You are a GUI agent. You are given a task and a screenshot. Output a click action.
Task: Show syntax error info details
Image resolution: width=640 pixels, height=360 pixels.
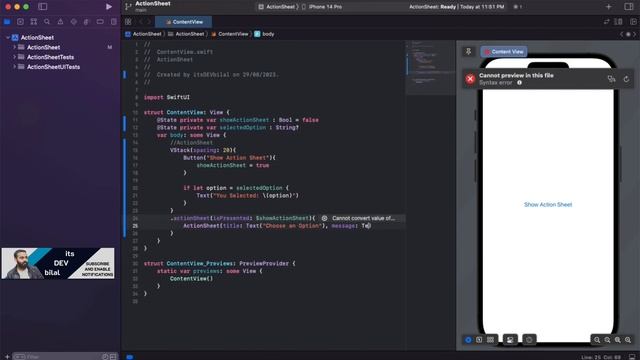pyautogui.click(x=520, y=82)
